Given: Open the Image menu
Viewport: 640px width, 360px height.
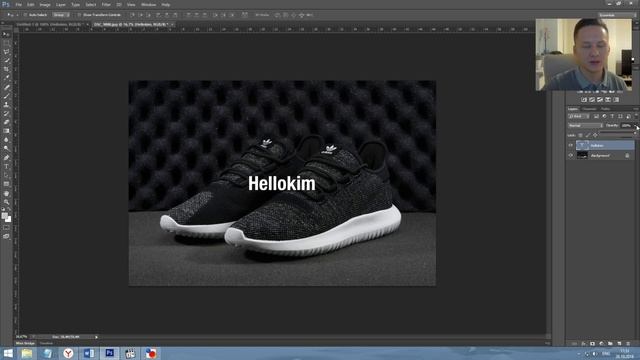Looking at the screenshot, I should point(45,4).
